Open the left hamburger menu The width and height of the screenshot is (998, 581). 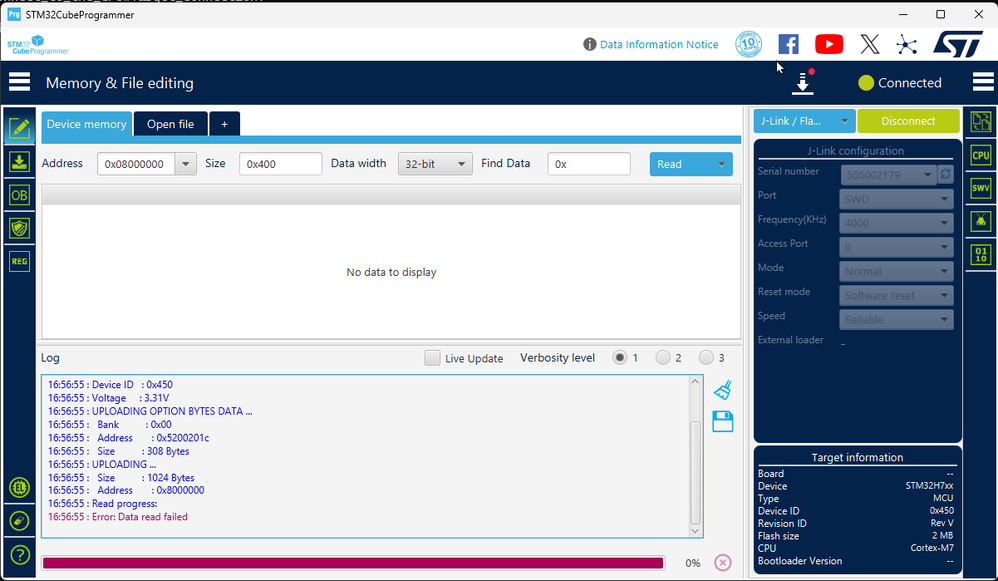pyautogui.click(x=19, y=82)
